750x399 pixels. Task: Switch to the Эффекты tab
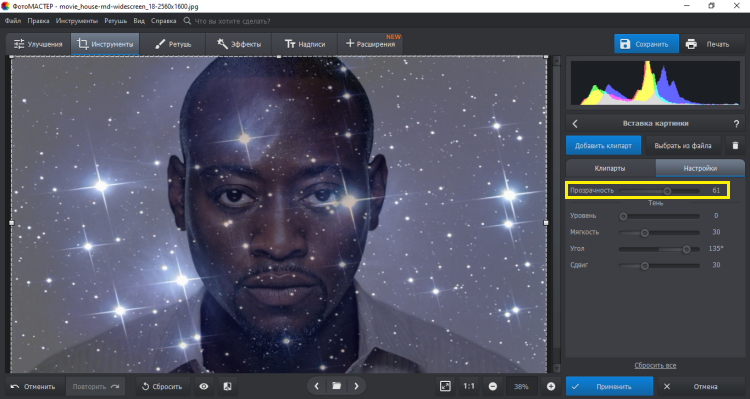click(x=239, y=44)
